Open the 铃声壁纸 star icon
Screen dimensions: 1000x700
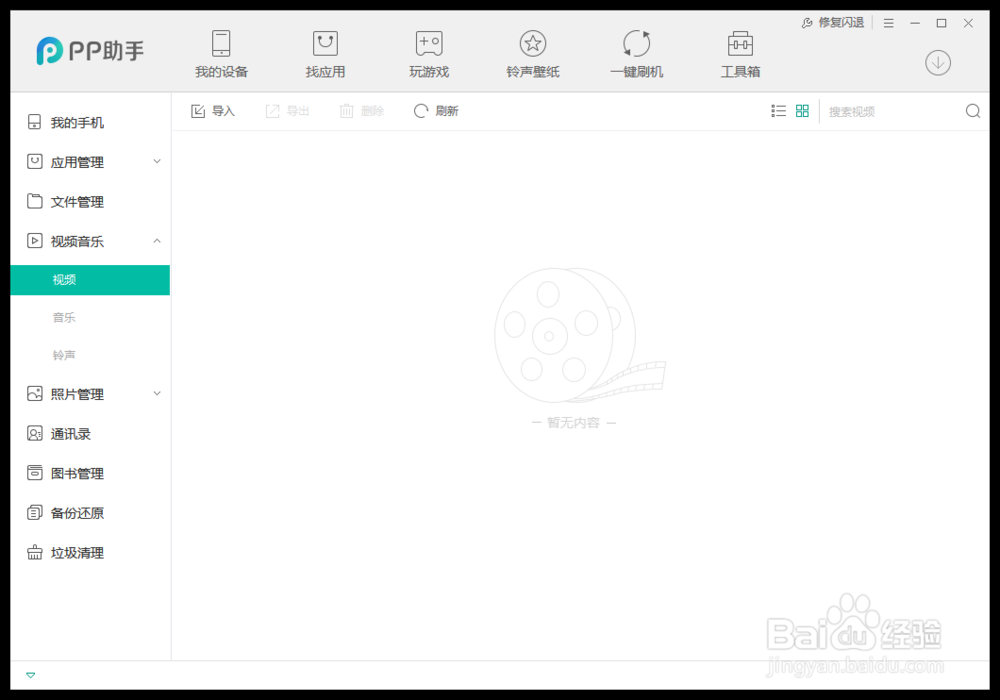pyautogui.click(x=533, y=43)
